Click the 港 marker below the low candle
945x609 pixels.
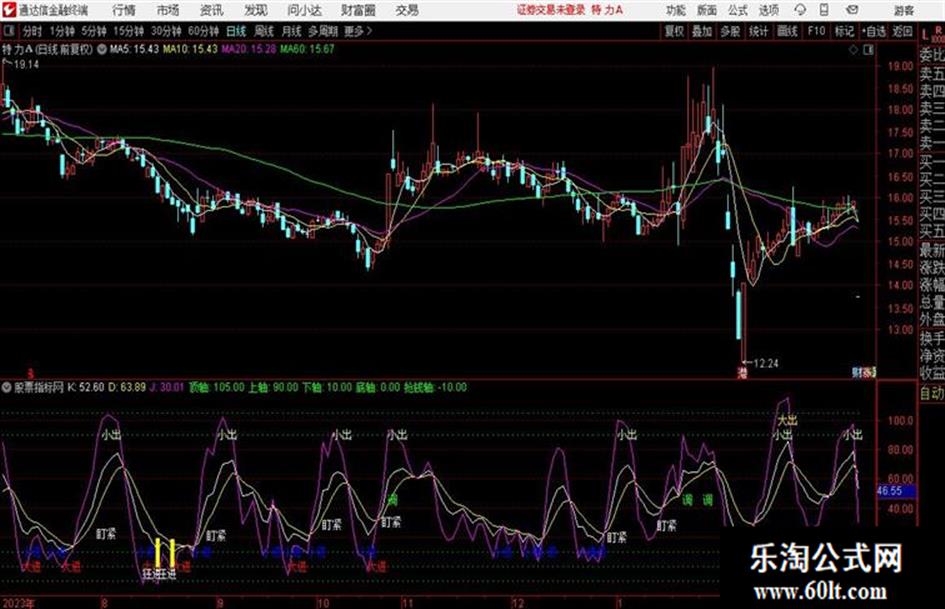coord(742,374)
